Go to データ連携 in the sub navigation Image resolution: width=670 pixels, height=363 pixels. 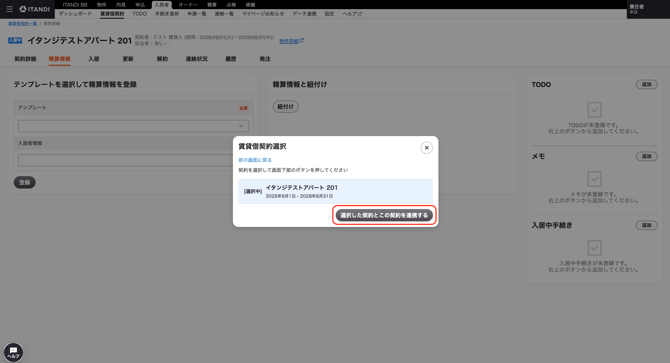304,14
